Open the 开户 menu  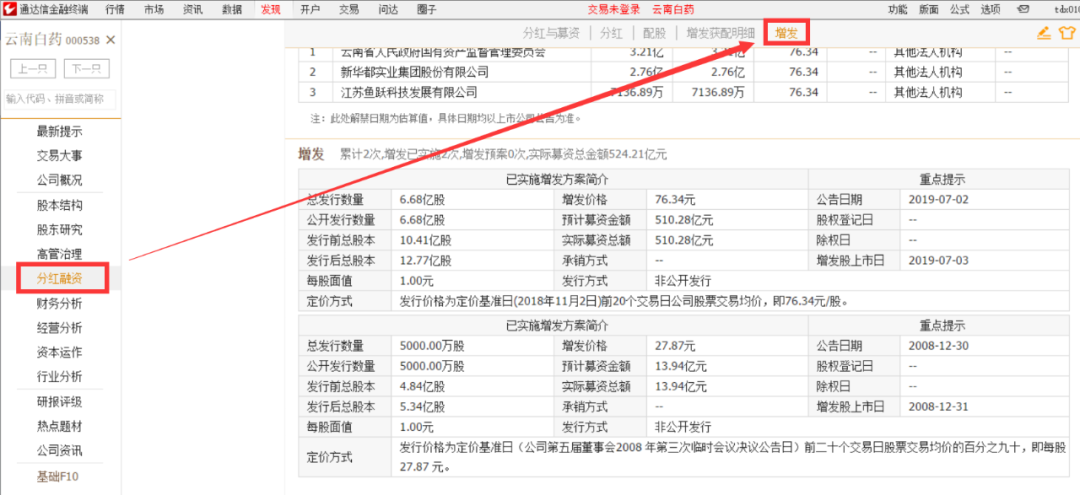click(x=310, y=9)
